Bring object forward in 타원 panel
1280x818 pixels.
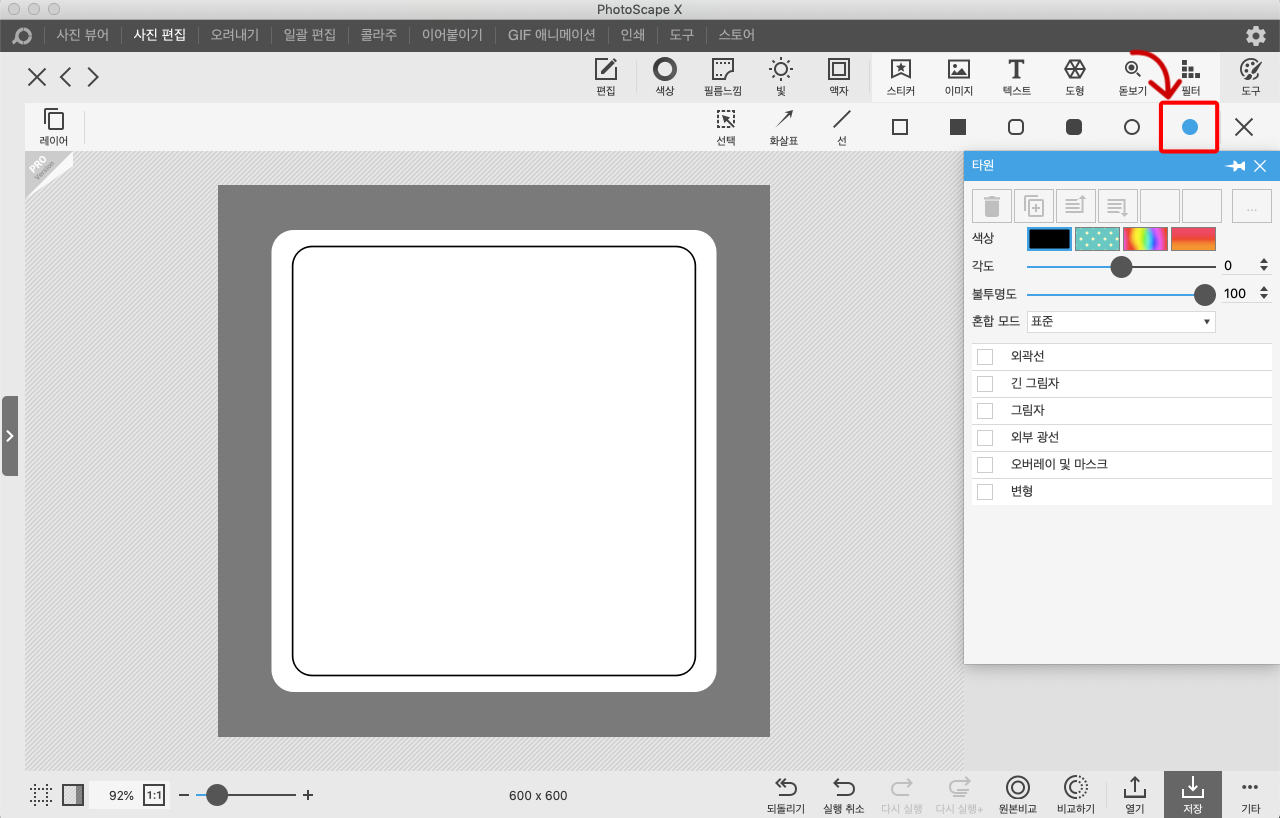pos(1076,206)
